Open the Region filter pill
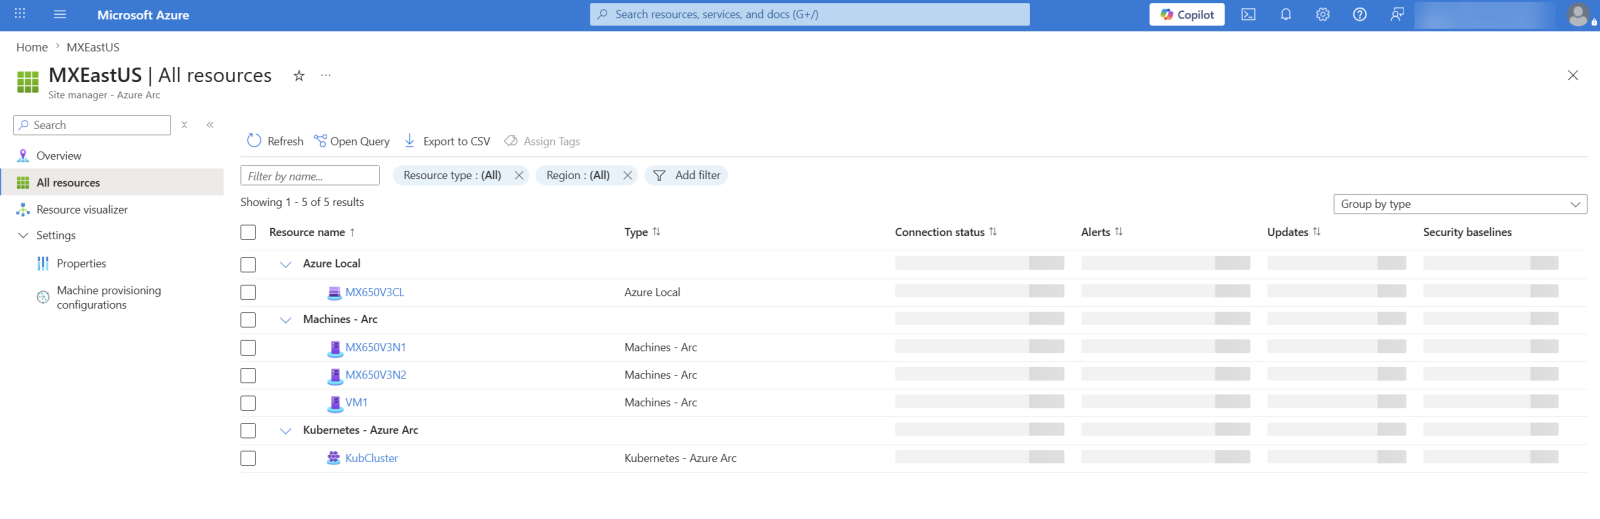This screenshot has height=519, width=1600. pyautogui.click(x=578, y=175)
